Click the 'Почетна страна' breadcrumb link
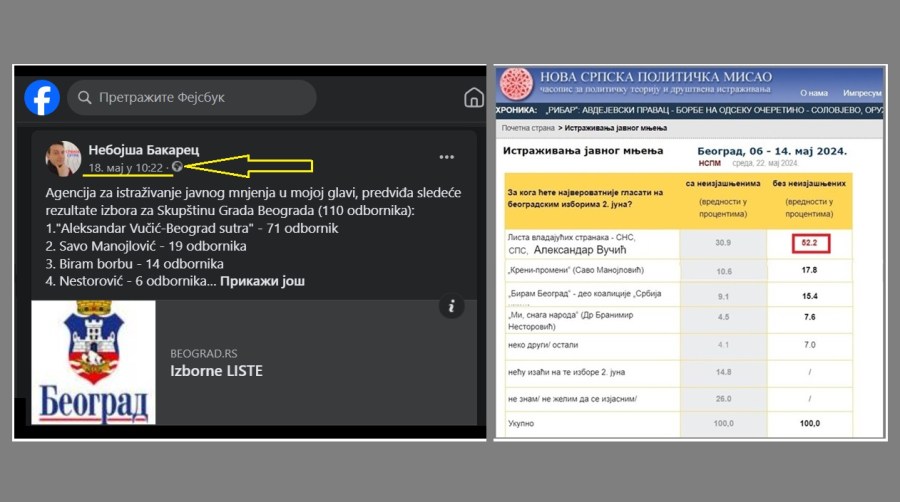This screenshot has width=900, height=502. tap(529, 128)
